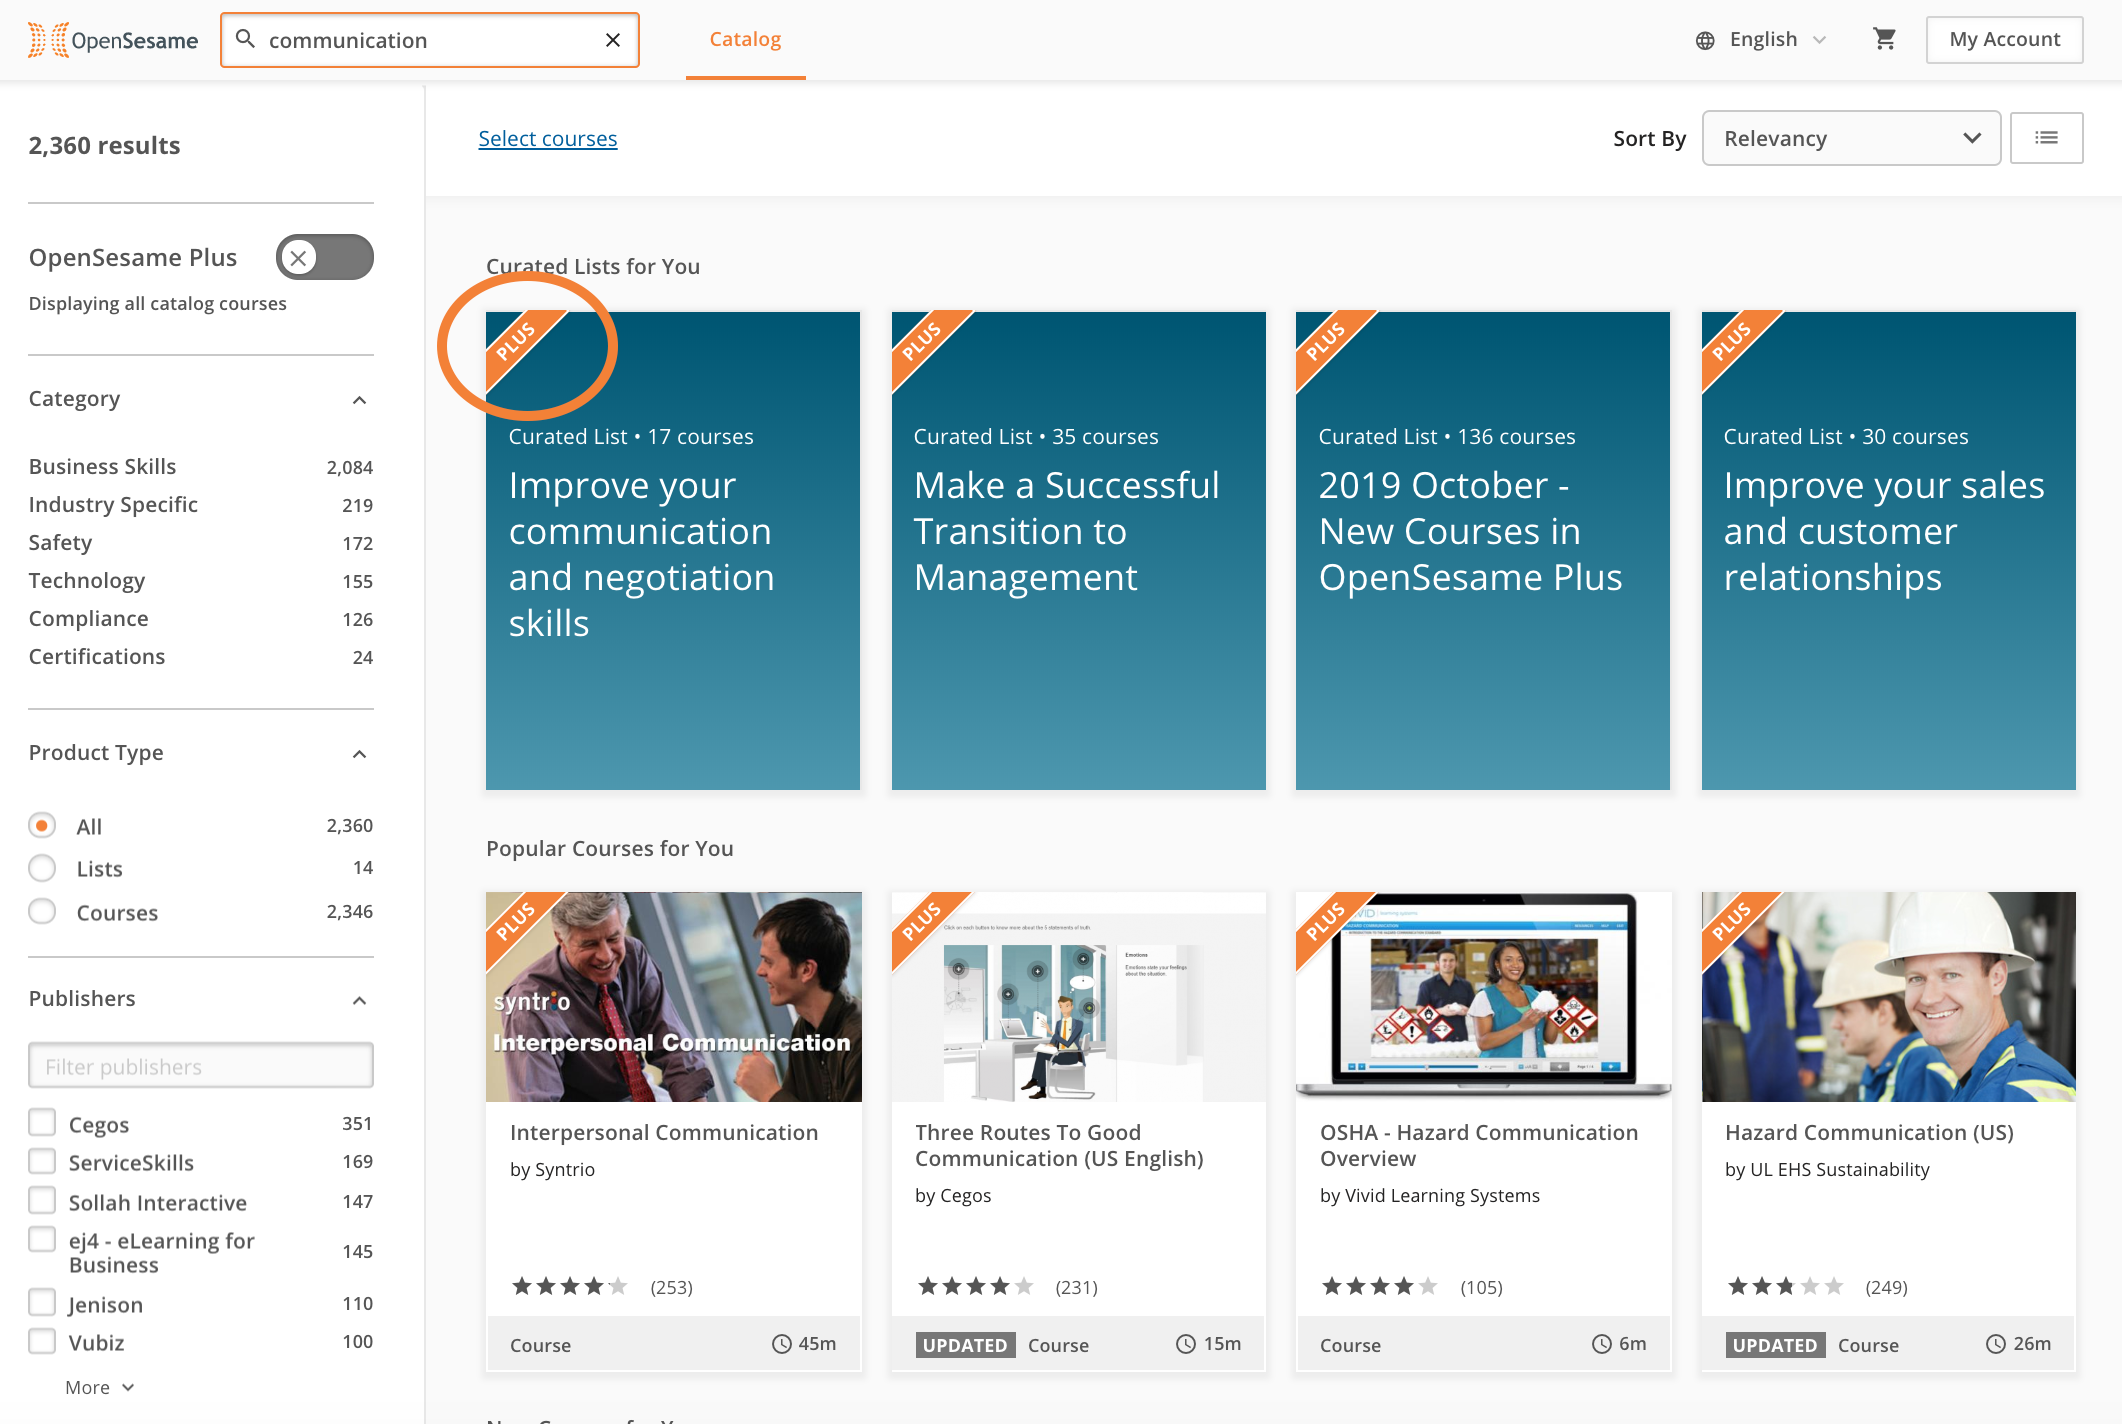Click Interpersonal Communication course title

tap(664, 1132)
